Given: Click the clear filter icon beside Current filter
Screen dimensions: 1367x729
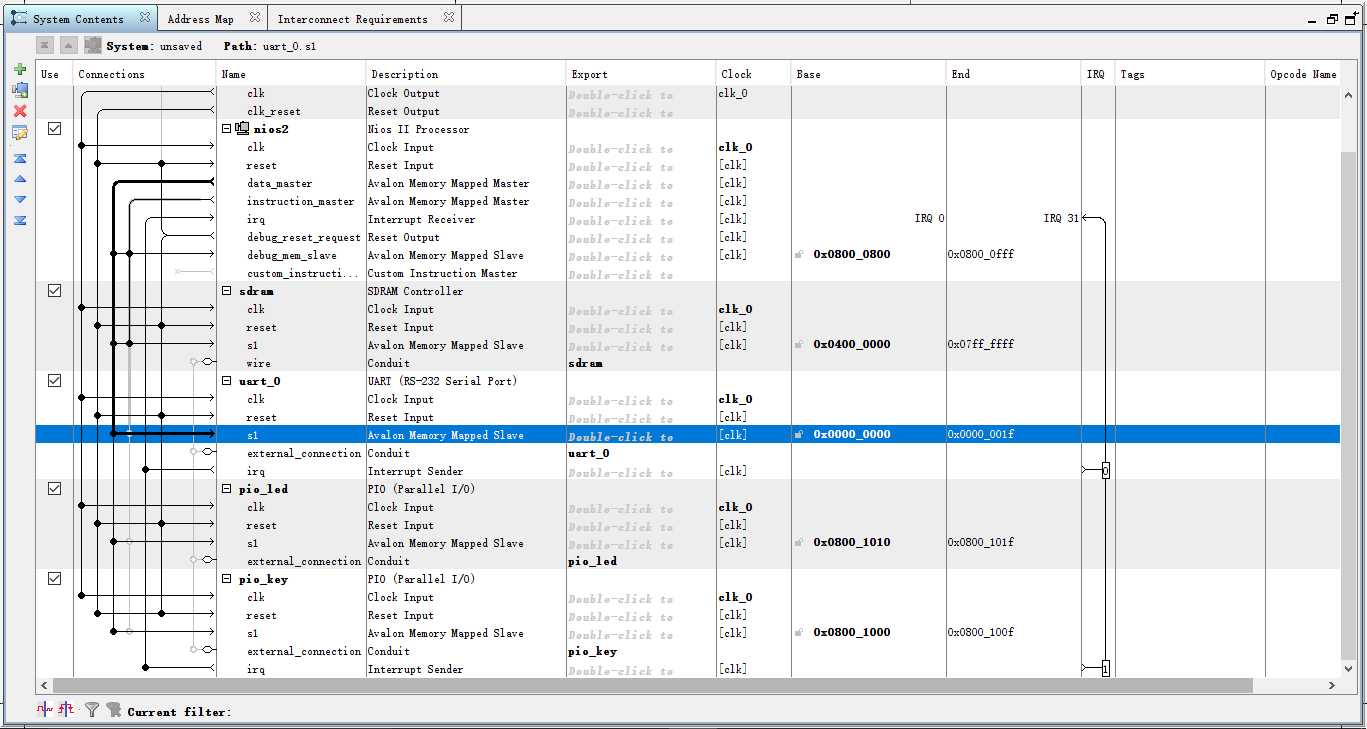Looking at the screenshot, I should coord(114,709).
